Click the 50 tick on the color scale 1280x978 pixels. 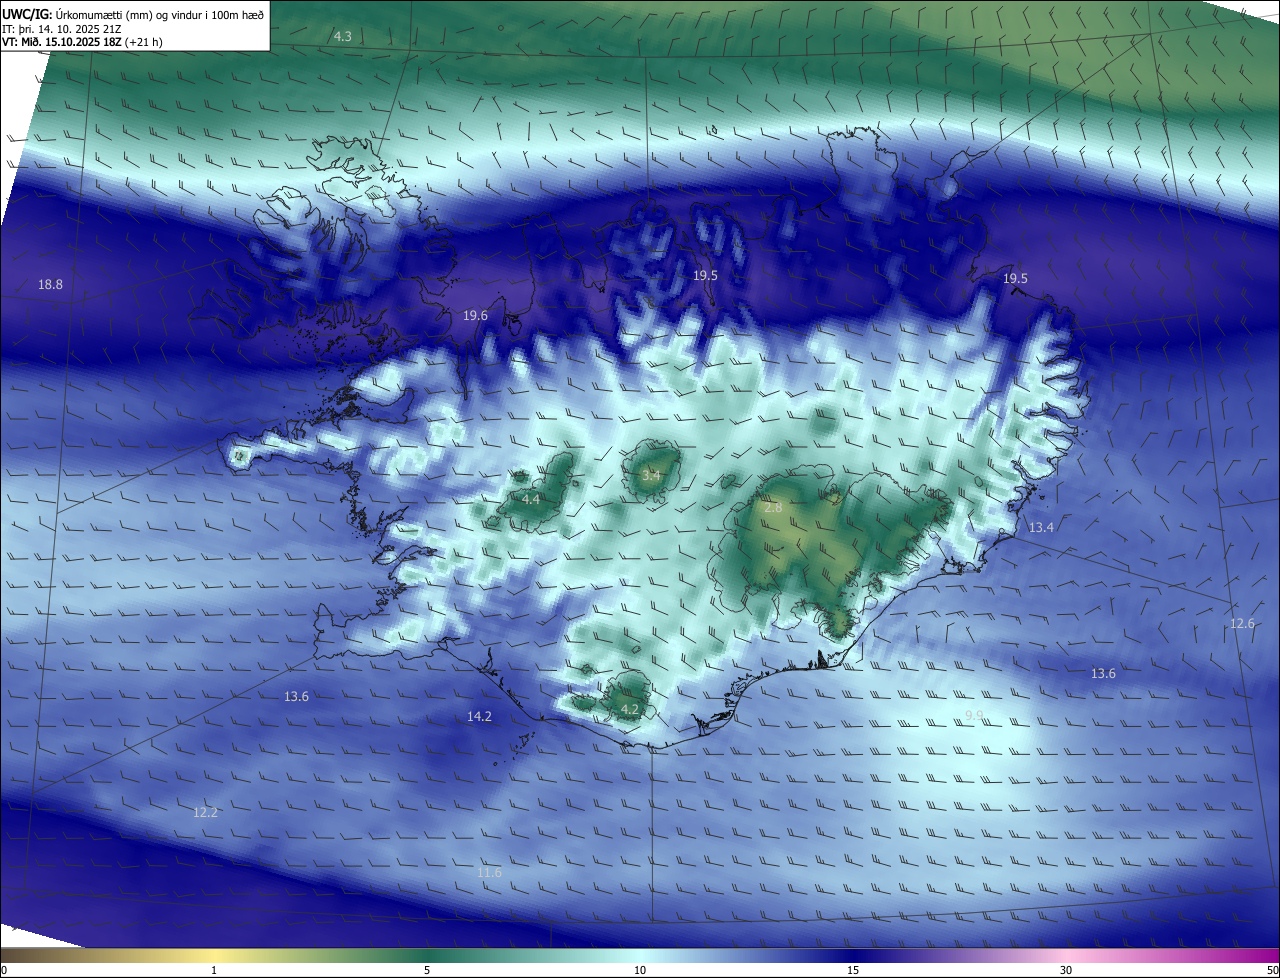pos(1272,970)
